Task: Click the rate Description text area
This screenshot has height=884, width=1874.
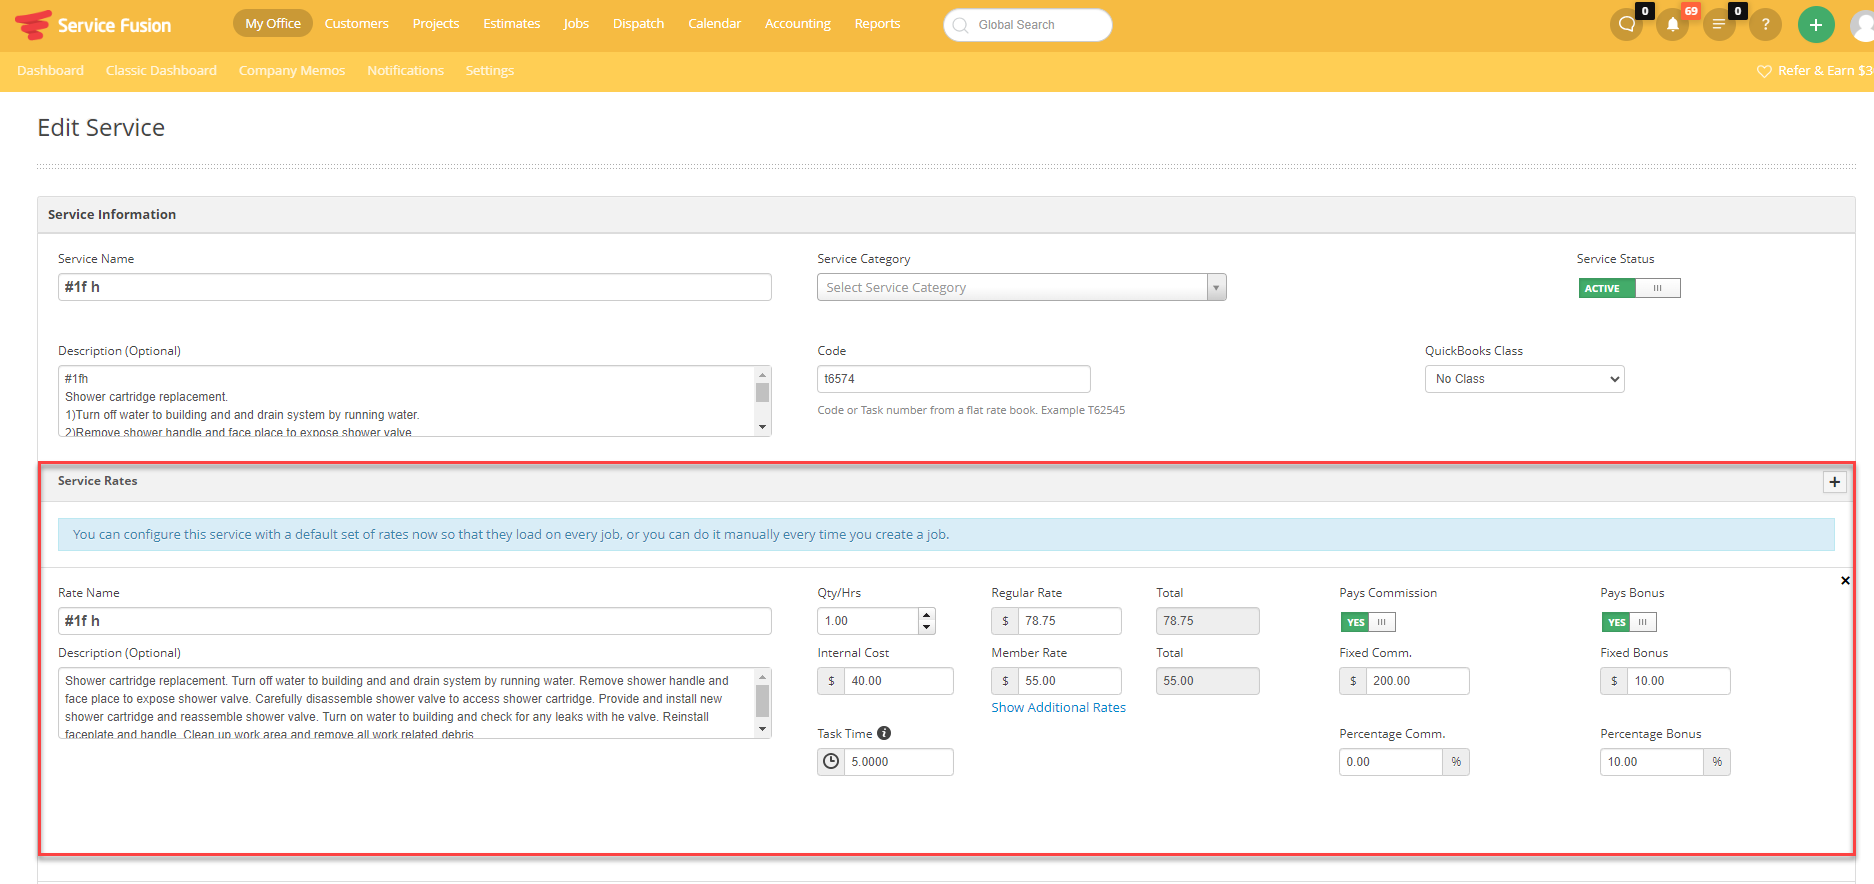Action: [406, 703]
